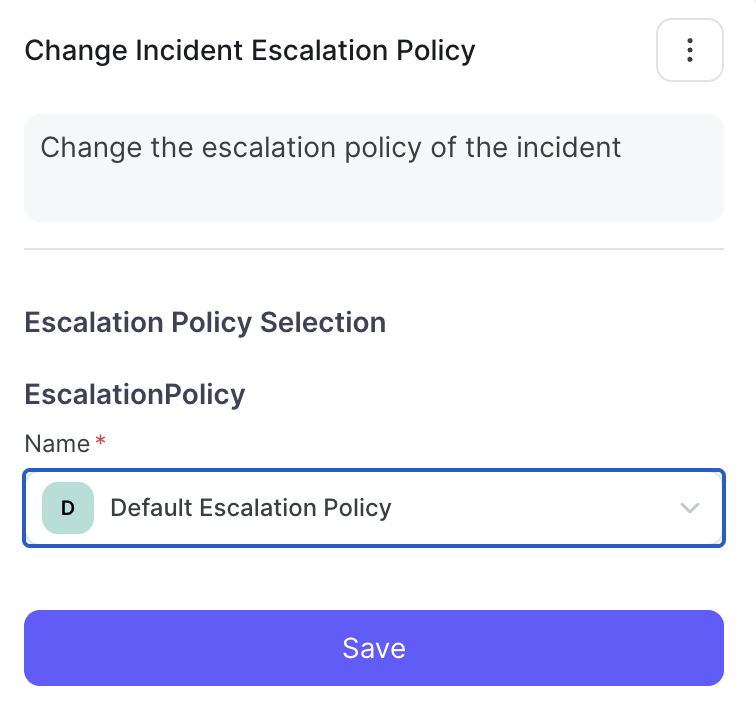
Task: Click the word "Incident" in the header
Action: 189,50
